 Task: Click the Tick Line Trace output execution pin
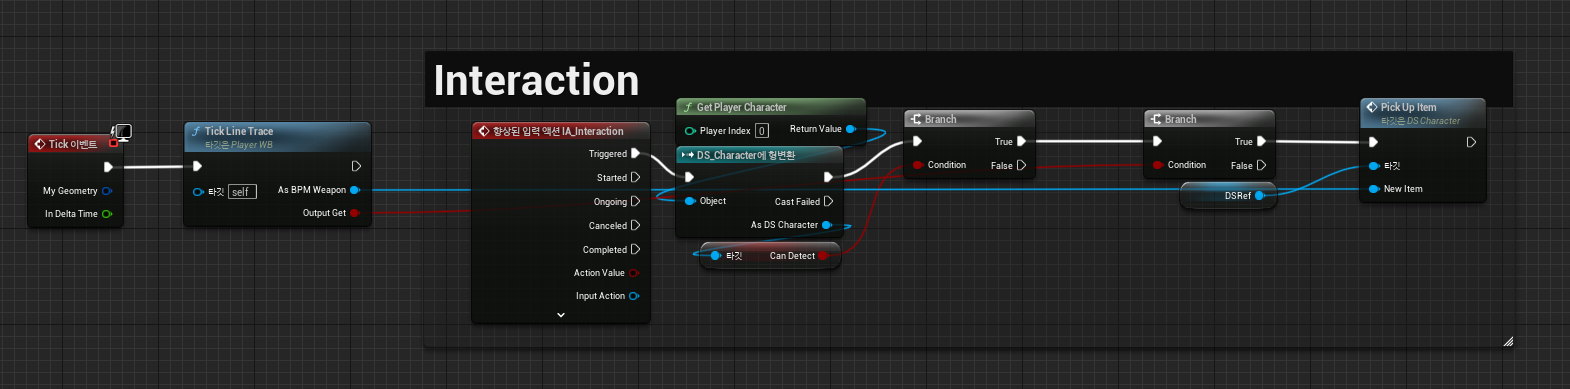coord(356,166)
